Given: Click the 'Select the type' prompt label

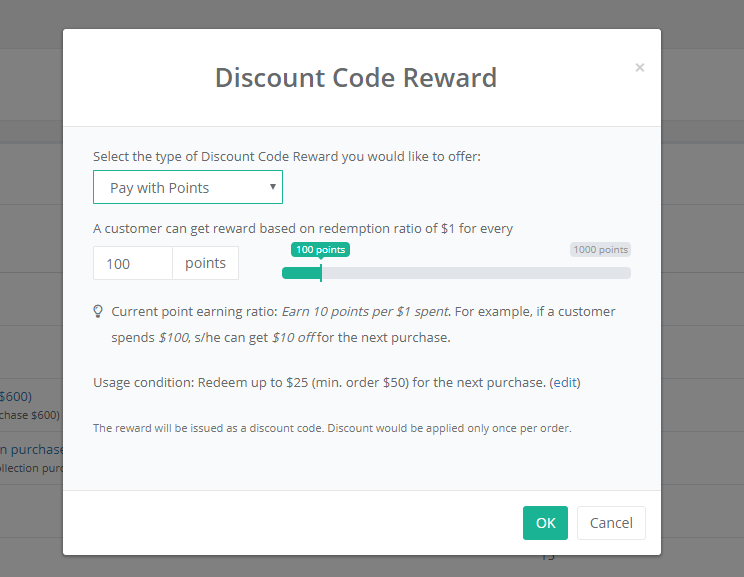Looking at the screenshot, I should tap(287, 157).
